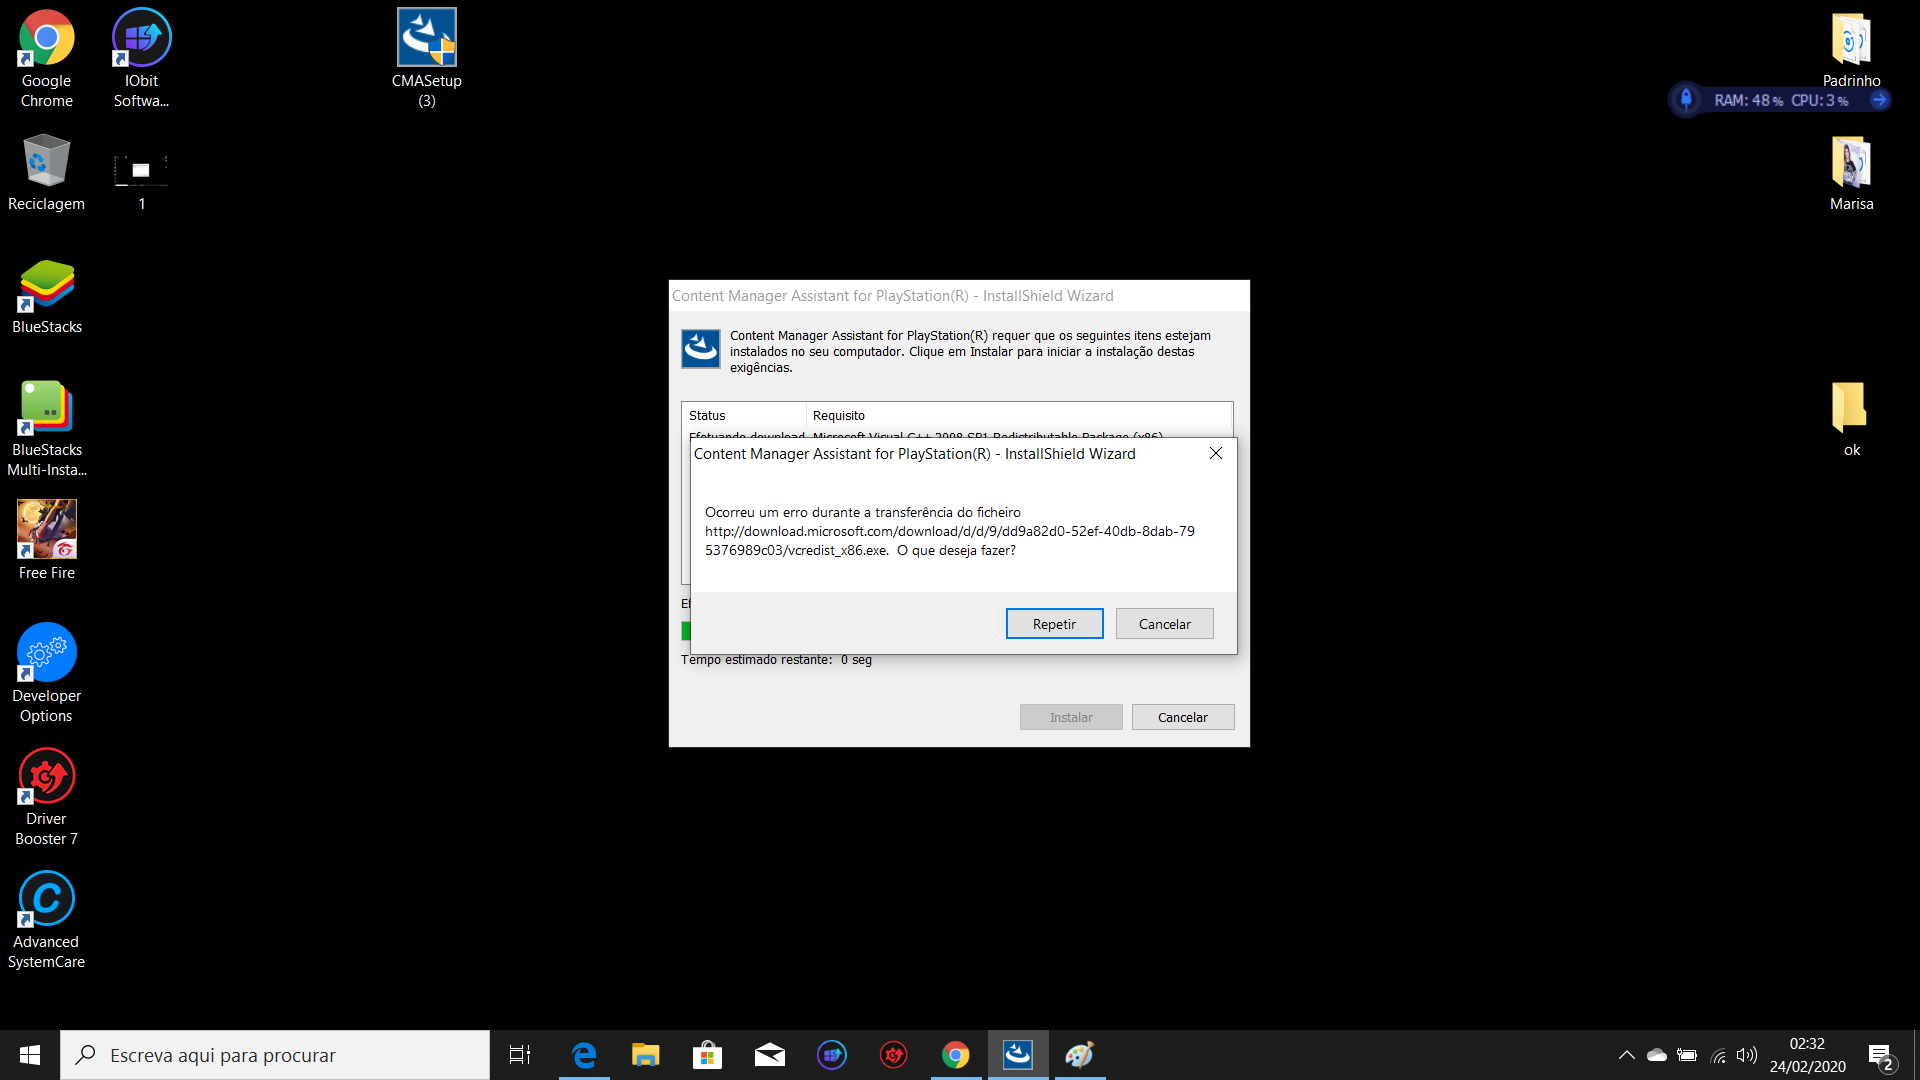Open IObit Software Updater desktop icon
This screenshot has height=1080, width=1920.
click(141, 58)
